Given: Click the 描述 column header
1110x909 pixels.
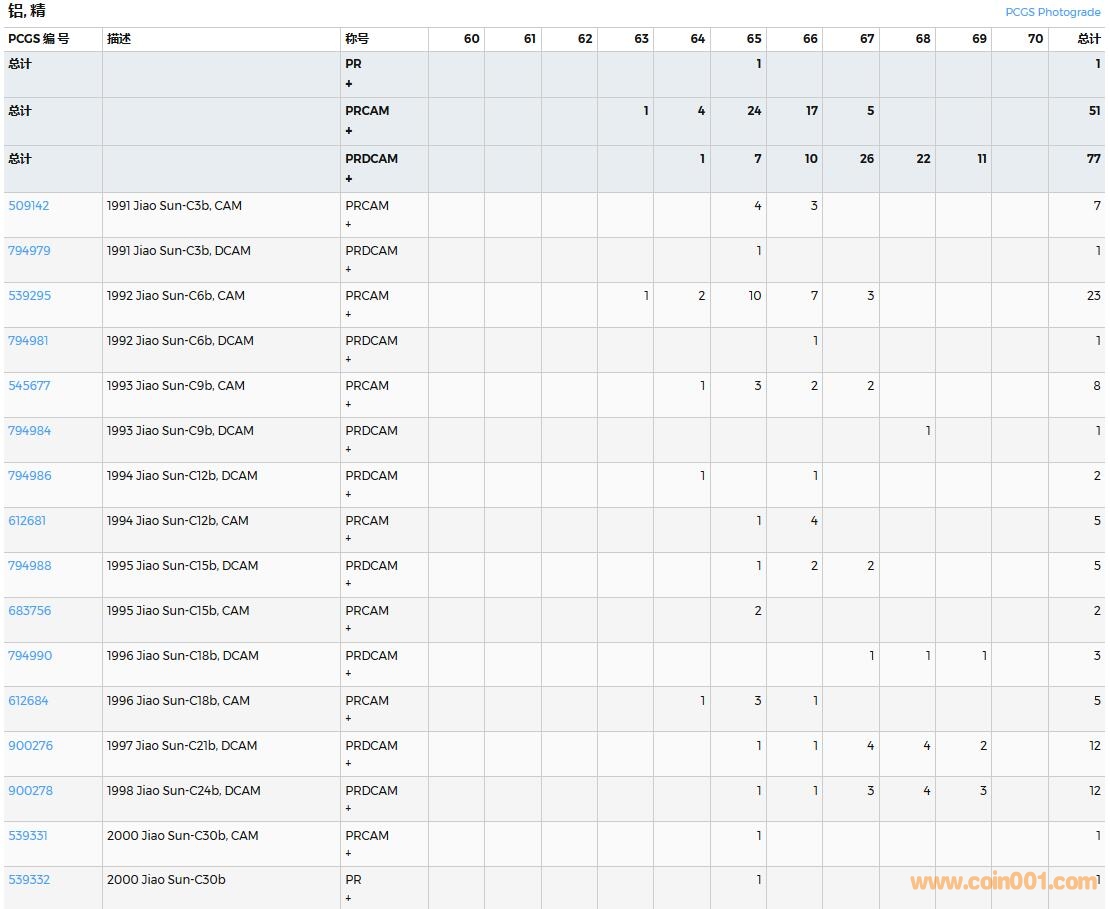Looking at the screenshot, I should click(x=119, y=39).
